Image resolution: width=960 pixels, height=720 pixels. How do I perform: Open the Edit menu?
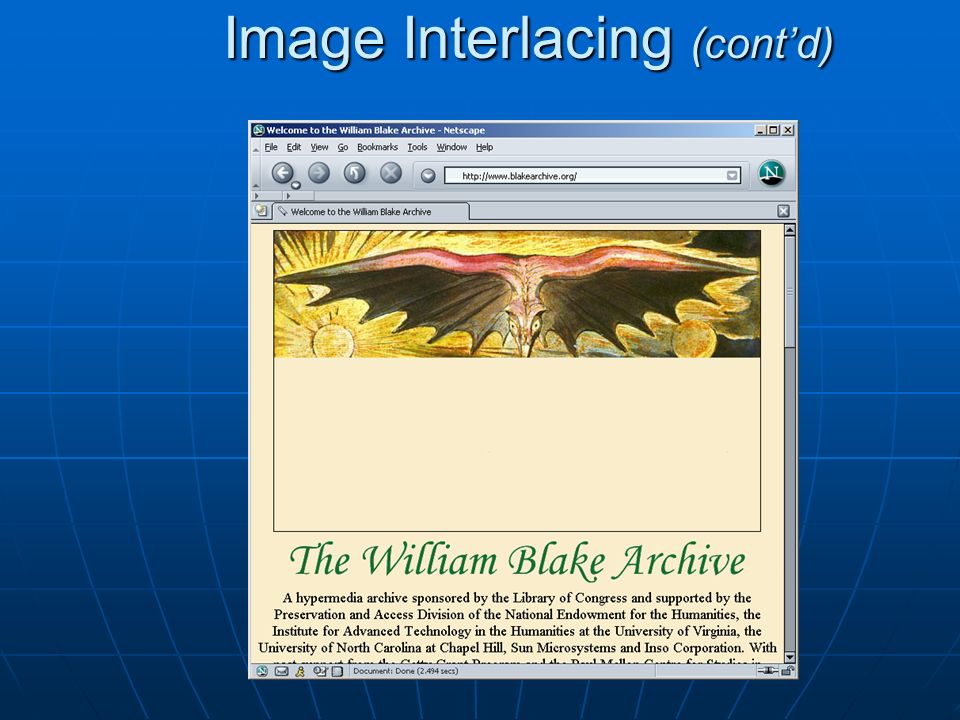pos(294,147)
